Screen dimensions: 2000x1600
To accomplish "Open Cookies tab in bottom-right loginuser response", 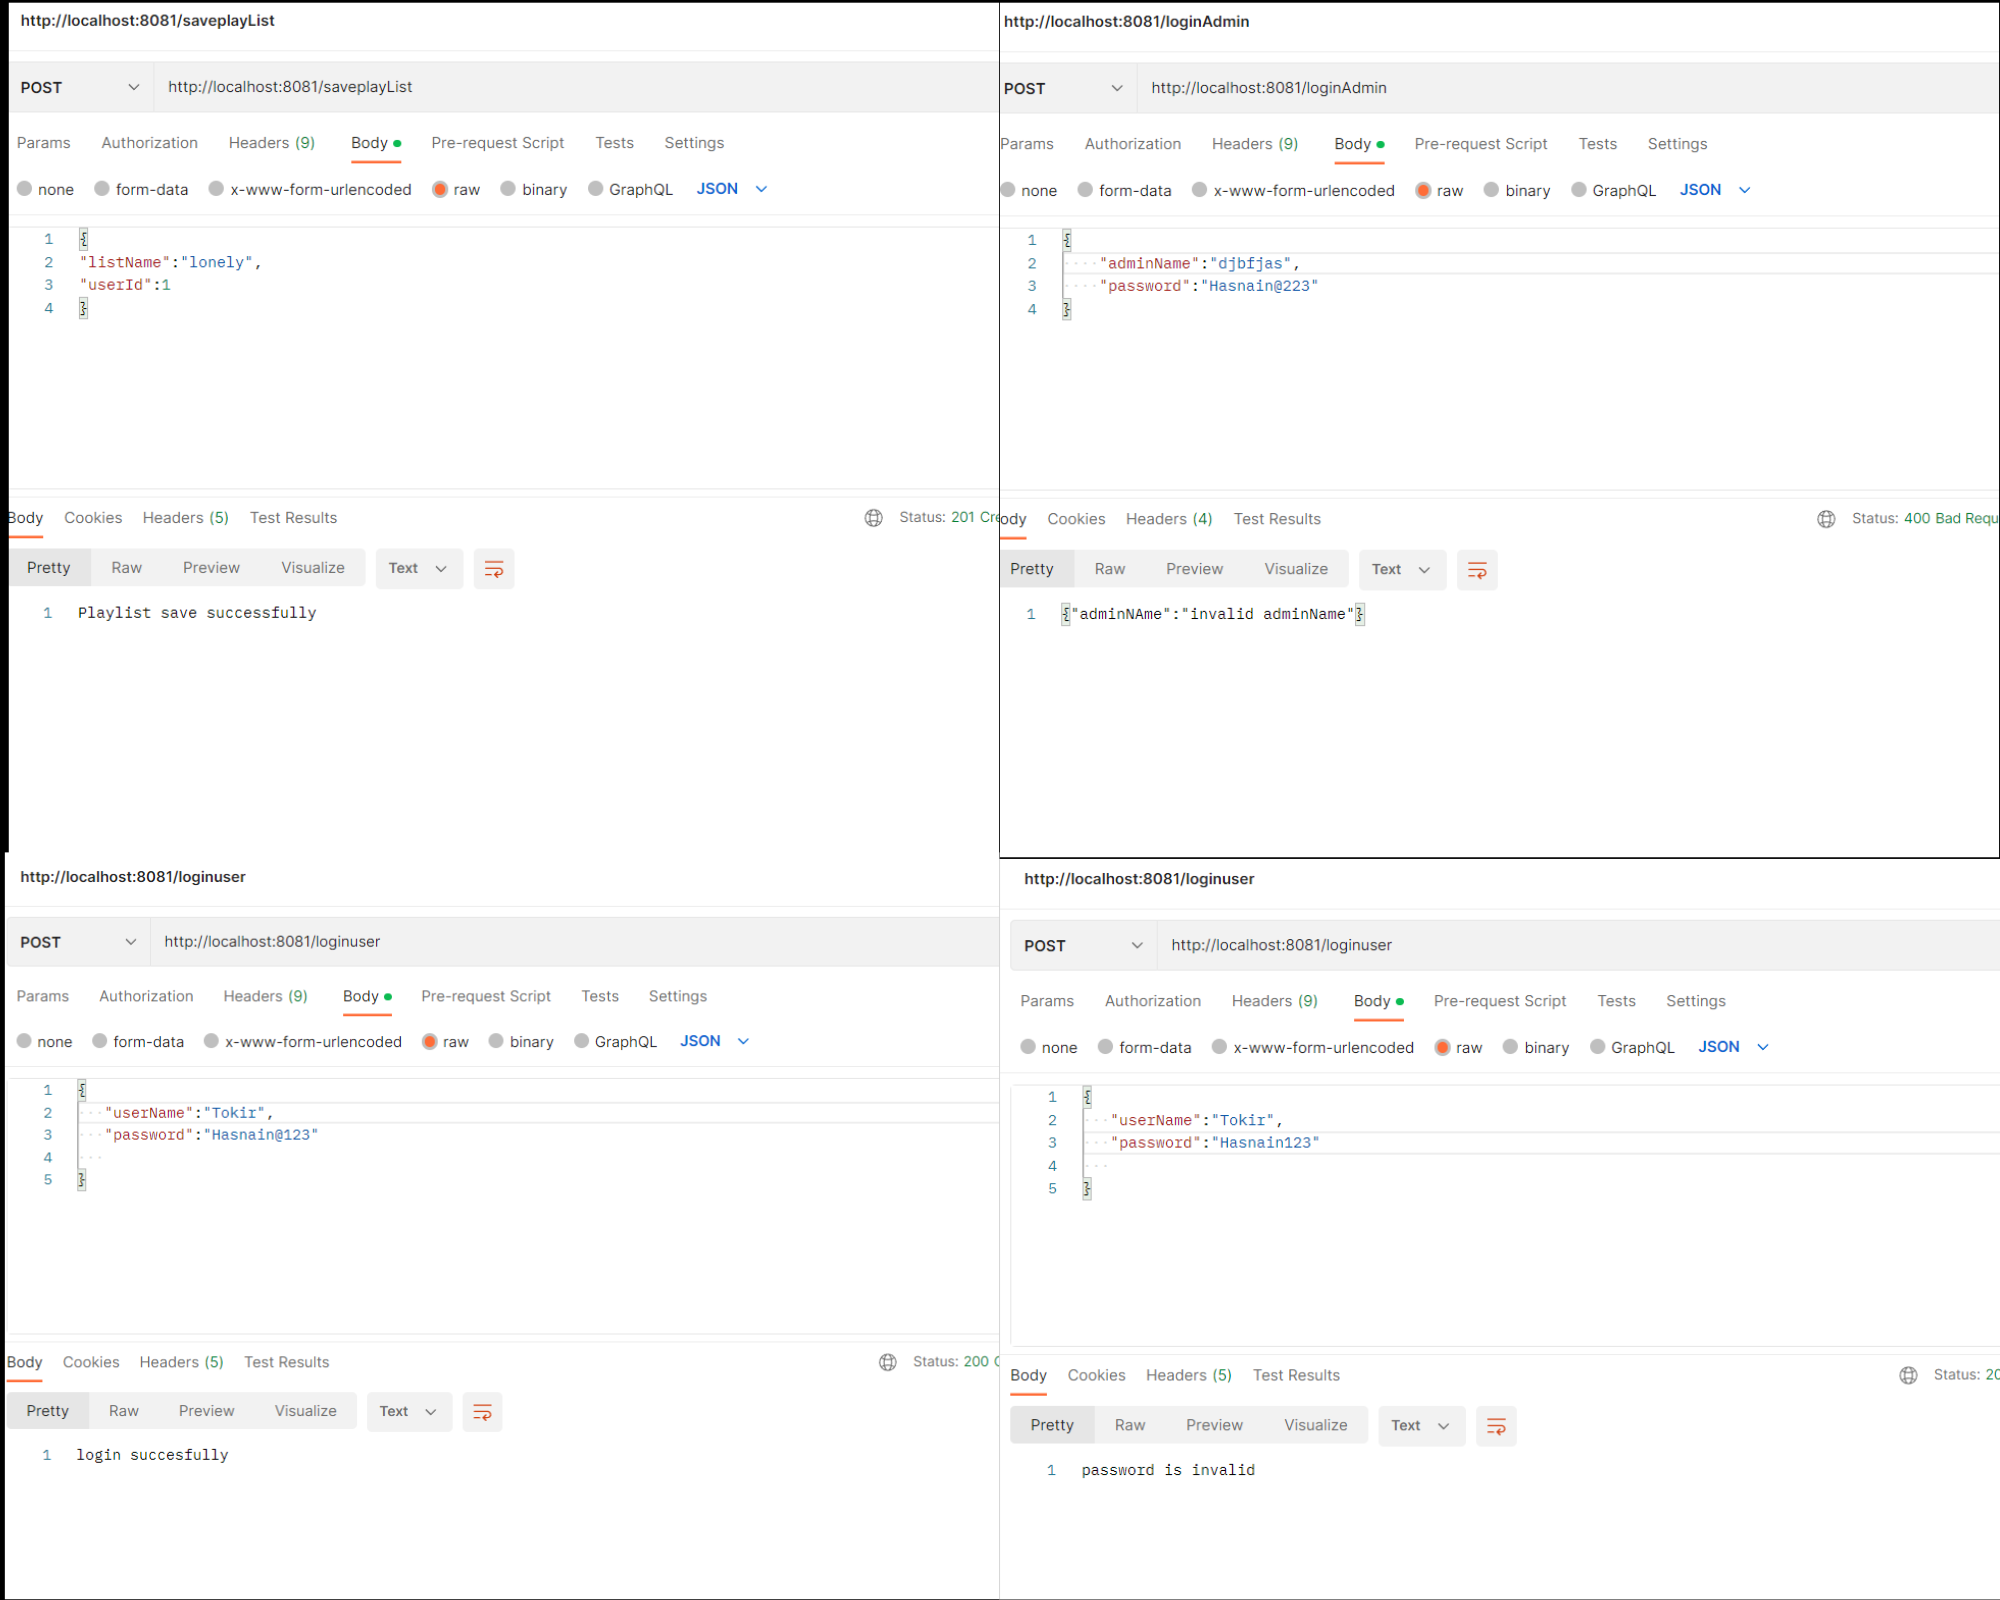I will 1096,1375.
